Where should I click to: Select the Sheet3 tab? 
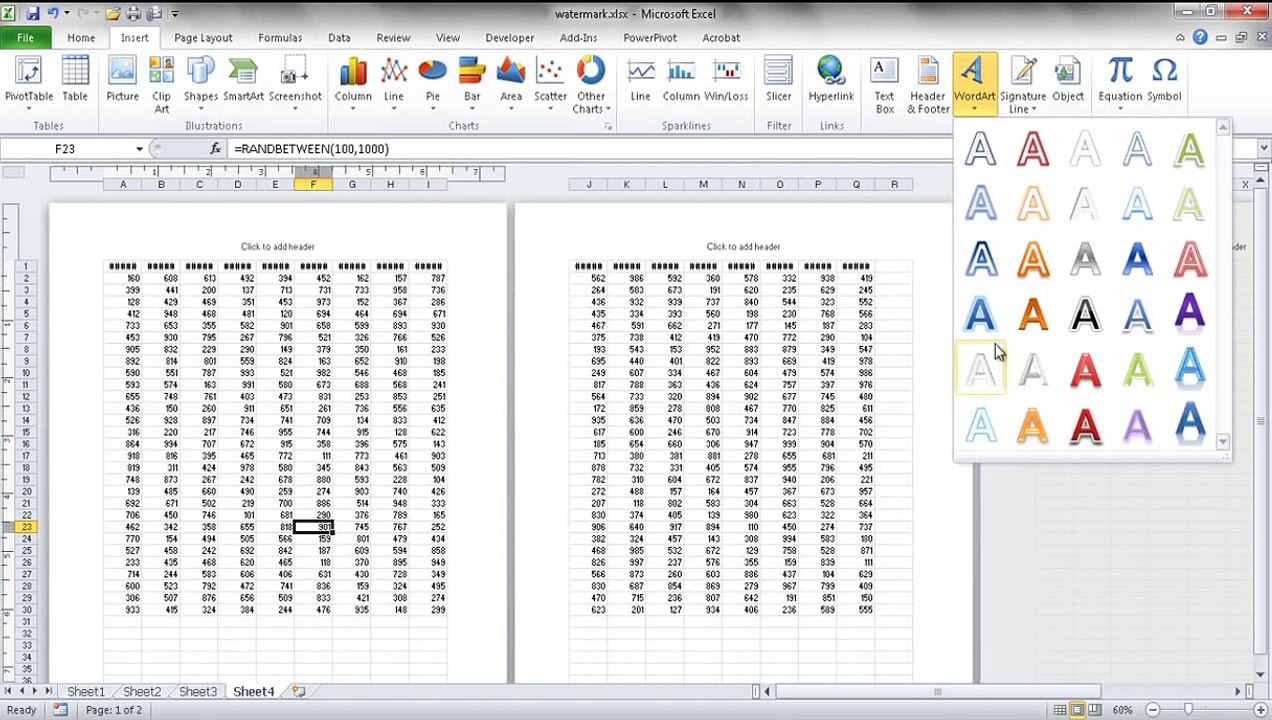(198, 691)
